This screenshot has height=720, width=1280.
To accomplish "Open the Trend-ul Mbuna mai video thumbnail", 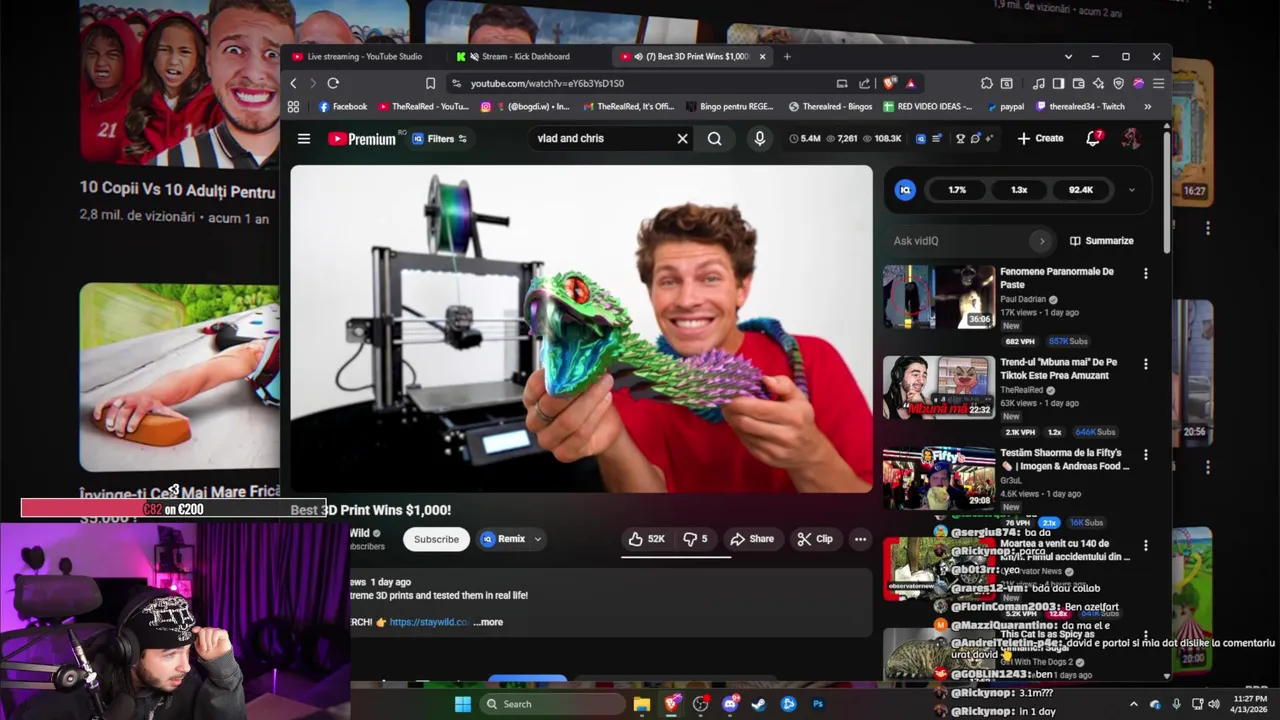I will 939,387.
